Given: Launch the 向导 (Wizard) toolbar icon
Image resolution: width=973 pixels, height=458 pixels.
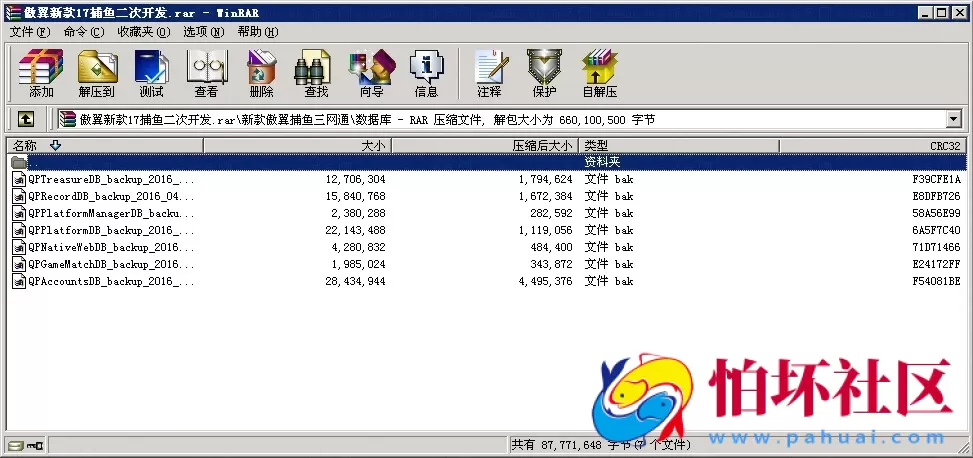Looking at the screenshot, I should pos(371,74).
